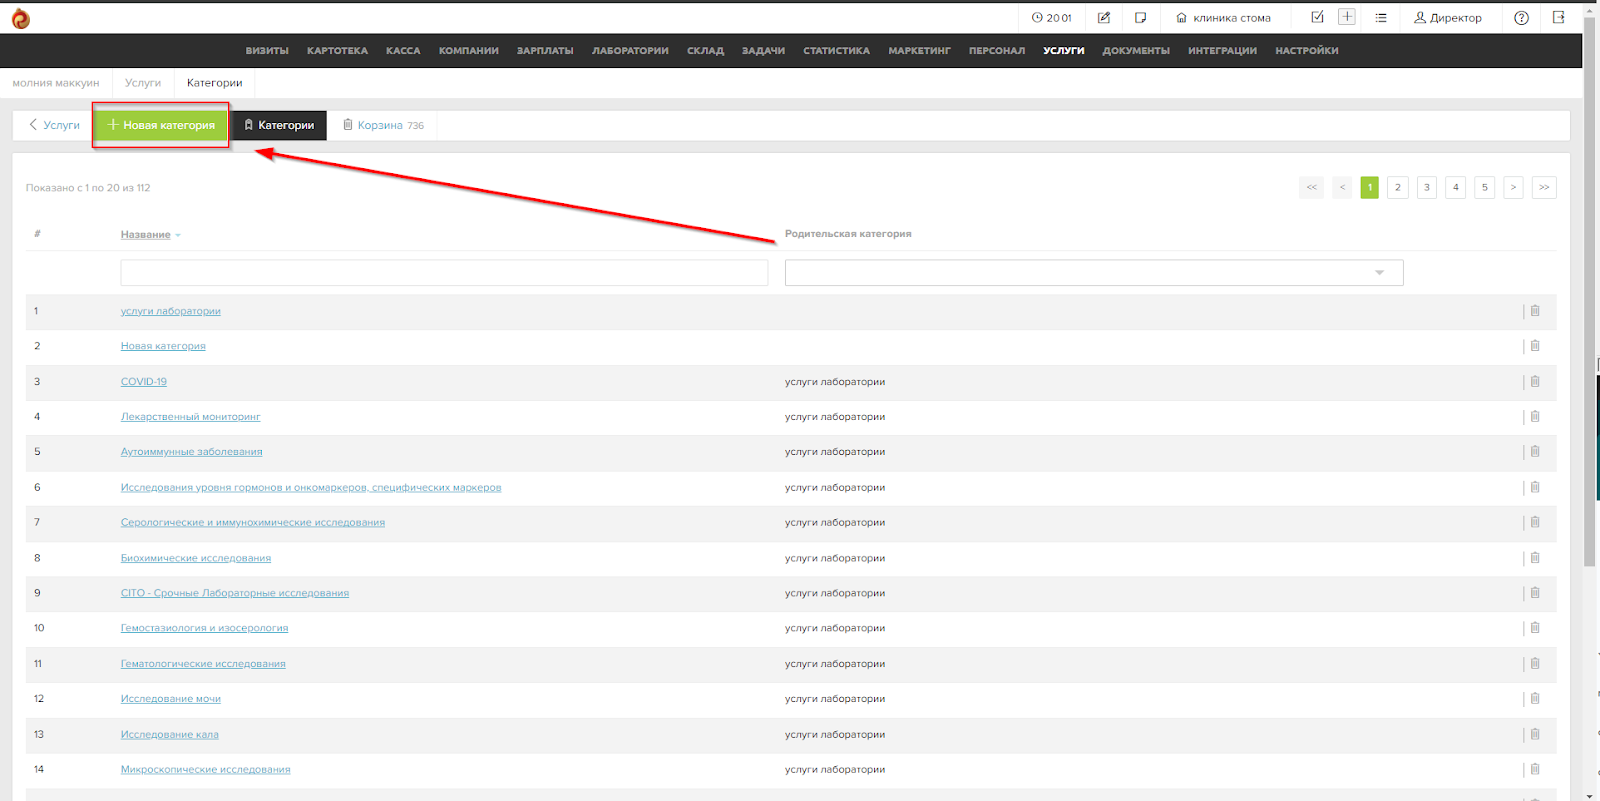1600x801 pixels.
Task: Click the logout exit icon
Action: pyautogui.click(x=1558, y=18)
